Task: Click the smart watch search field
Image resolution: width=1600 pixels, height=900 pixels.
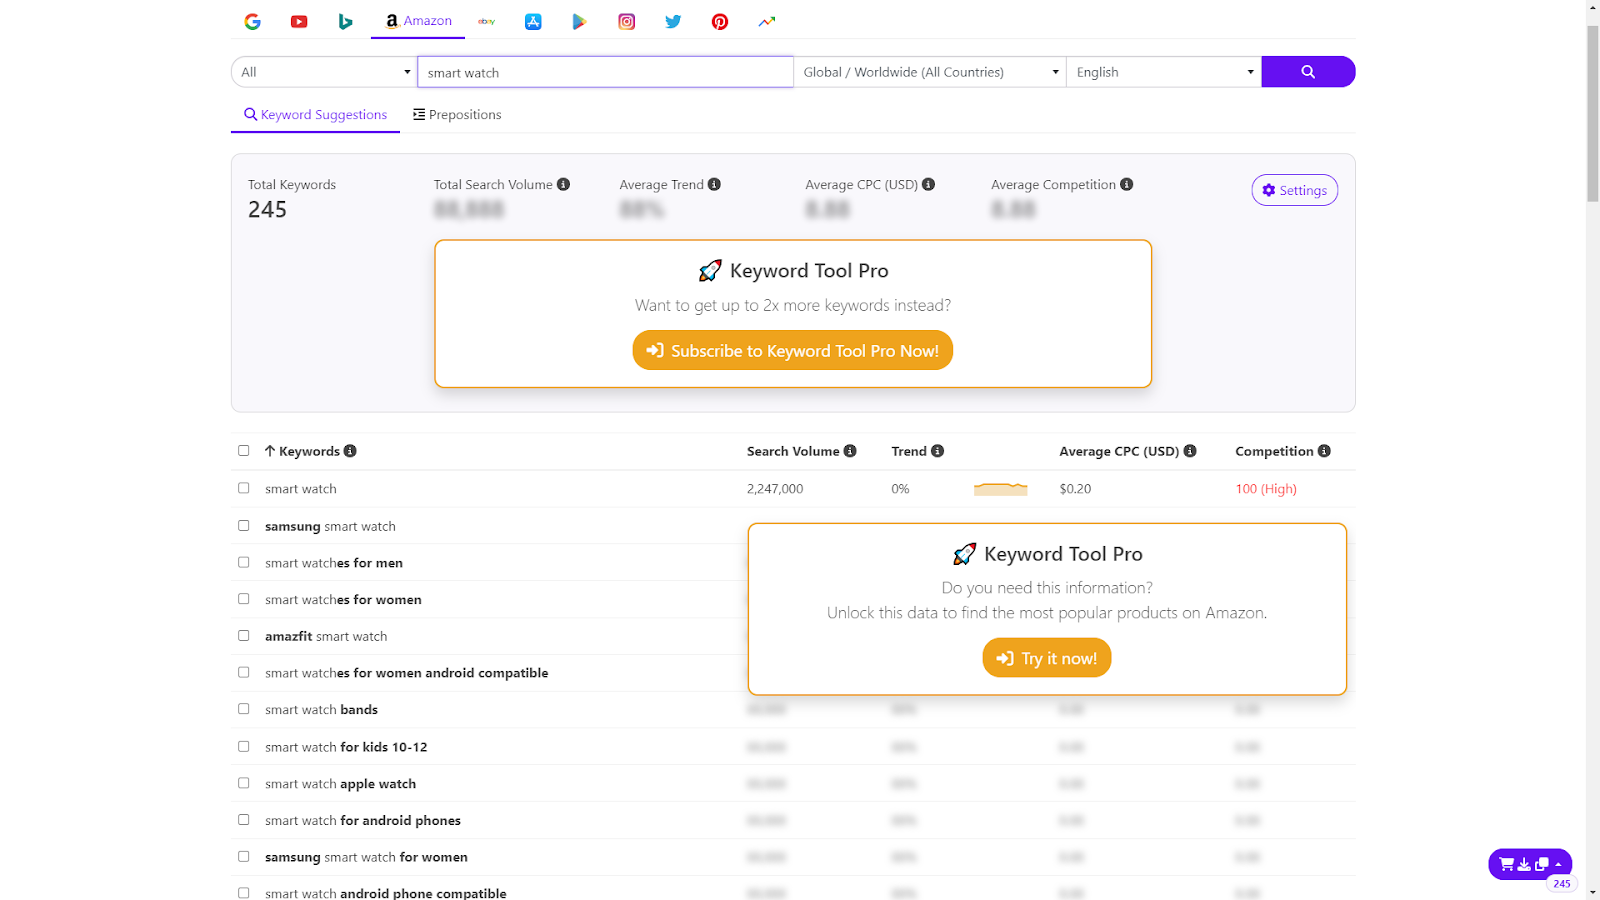Action: [x=605, y=72]
